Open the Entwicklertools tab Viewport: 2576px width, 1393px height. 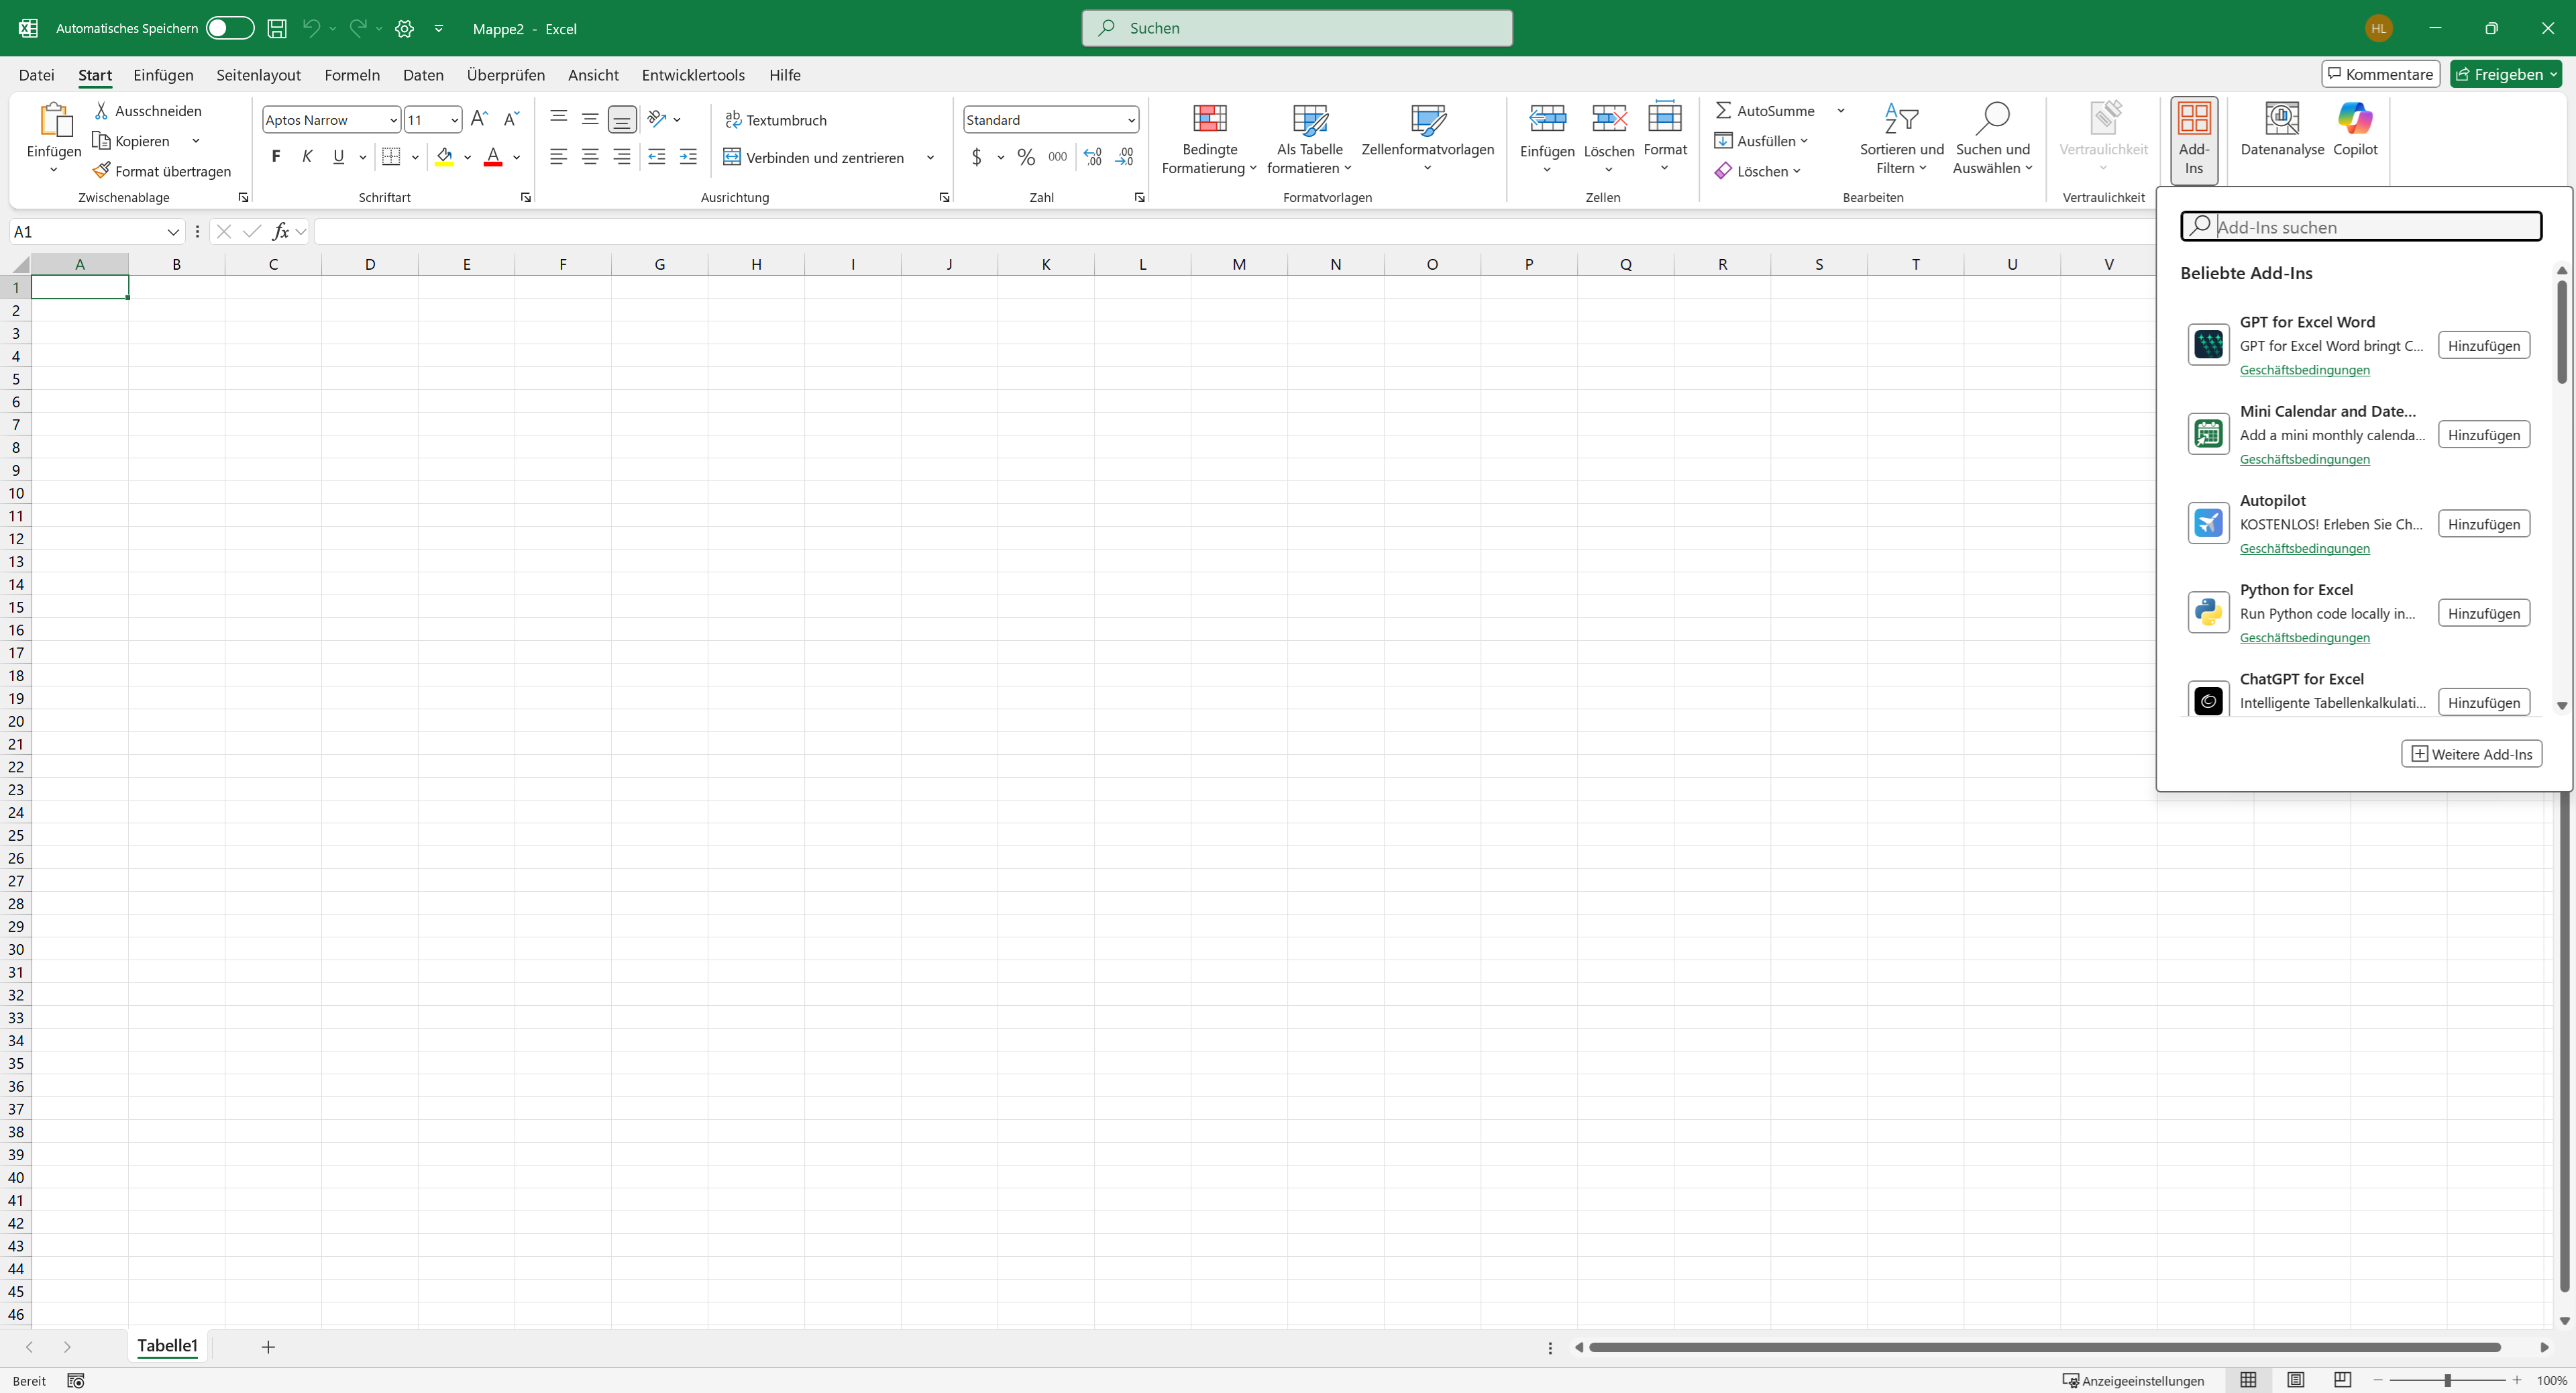(692, 75)
